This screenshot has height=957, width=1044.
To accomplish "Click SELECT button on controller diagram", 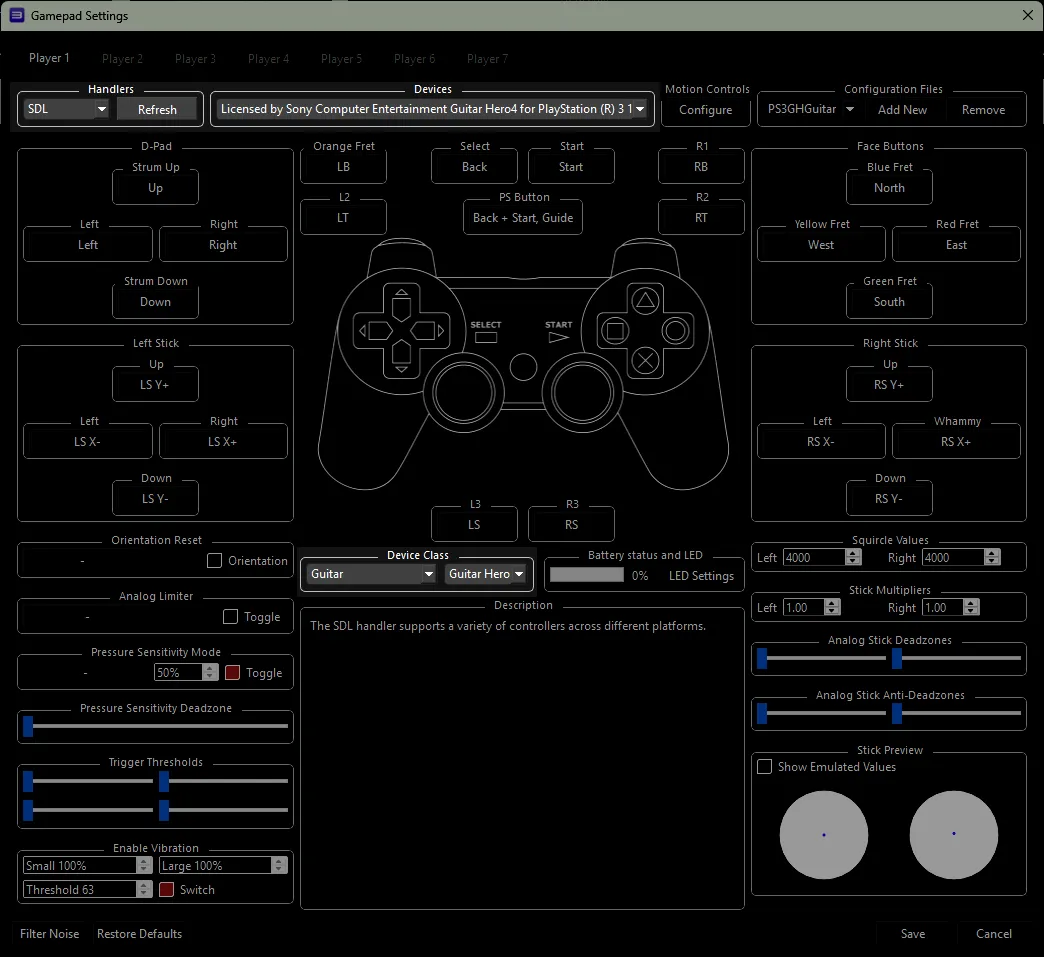I will tap(485, 337).
